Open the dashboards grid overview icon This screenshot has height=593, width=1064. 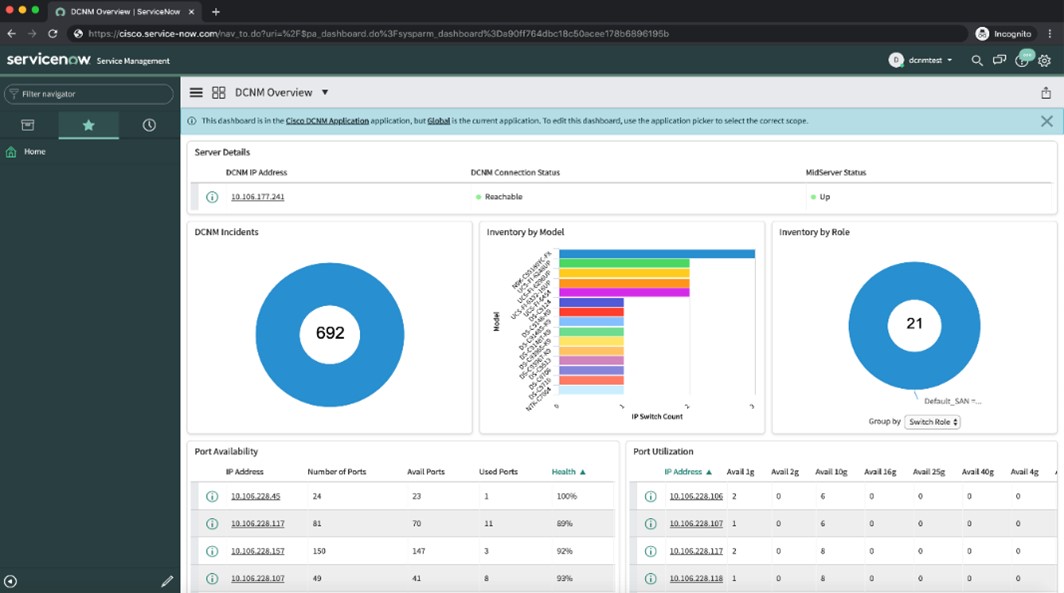tap(218, 93)
